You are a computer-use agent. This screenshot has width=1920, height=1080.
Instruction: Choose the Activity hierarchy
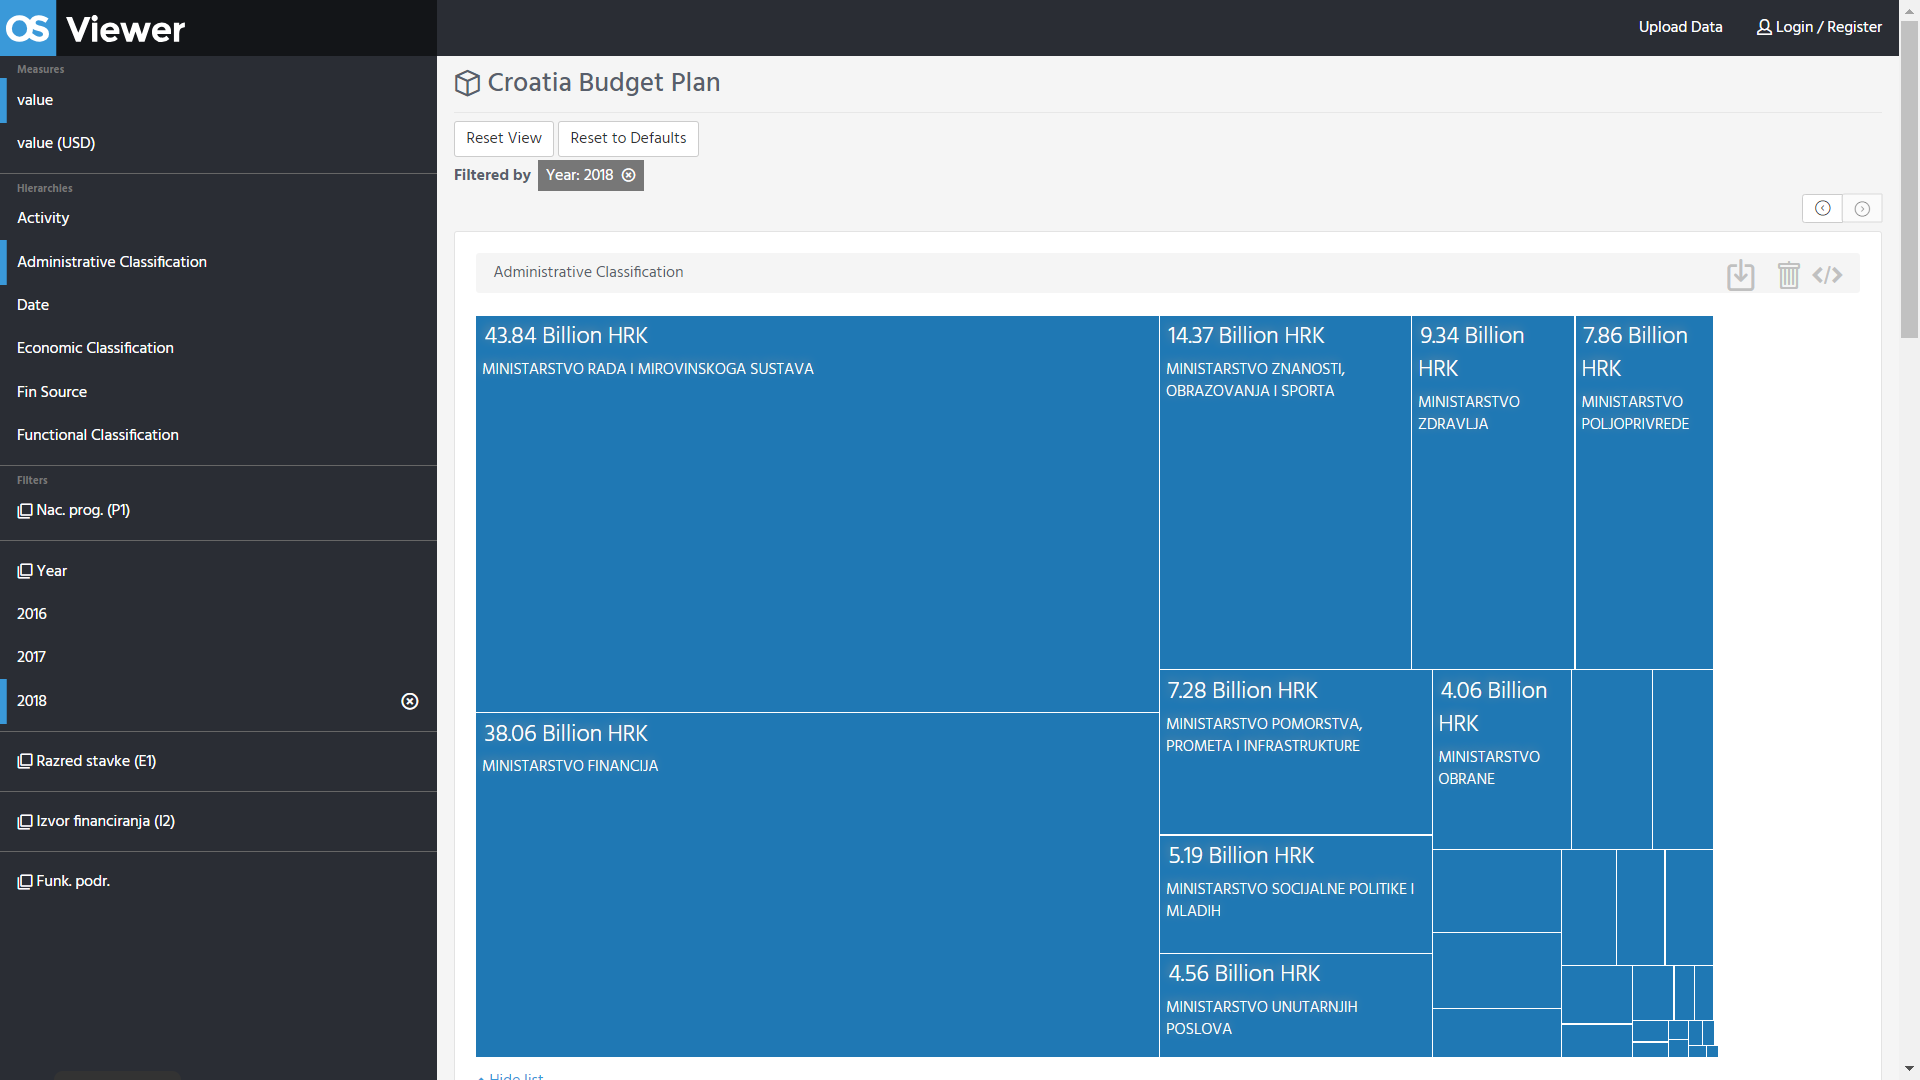coord(218,218)
